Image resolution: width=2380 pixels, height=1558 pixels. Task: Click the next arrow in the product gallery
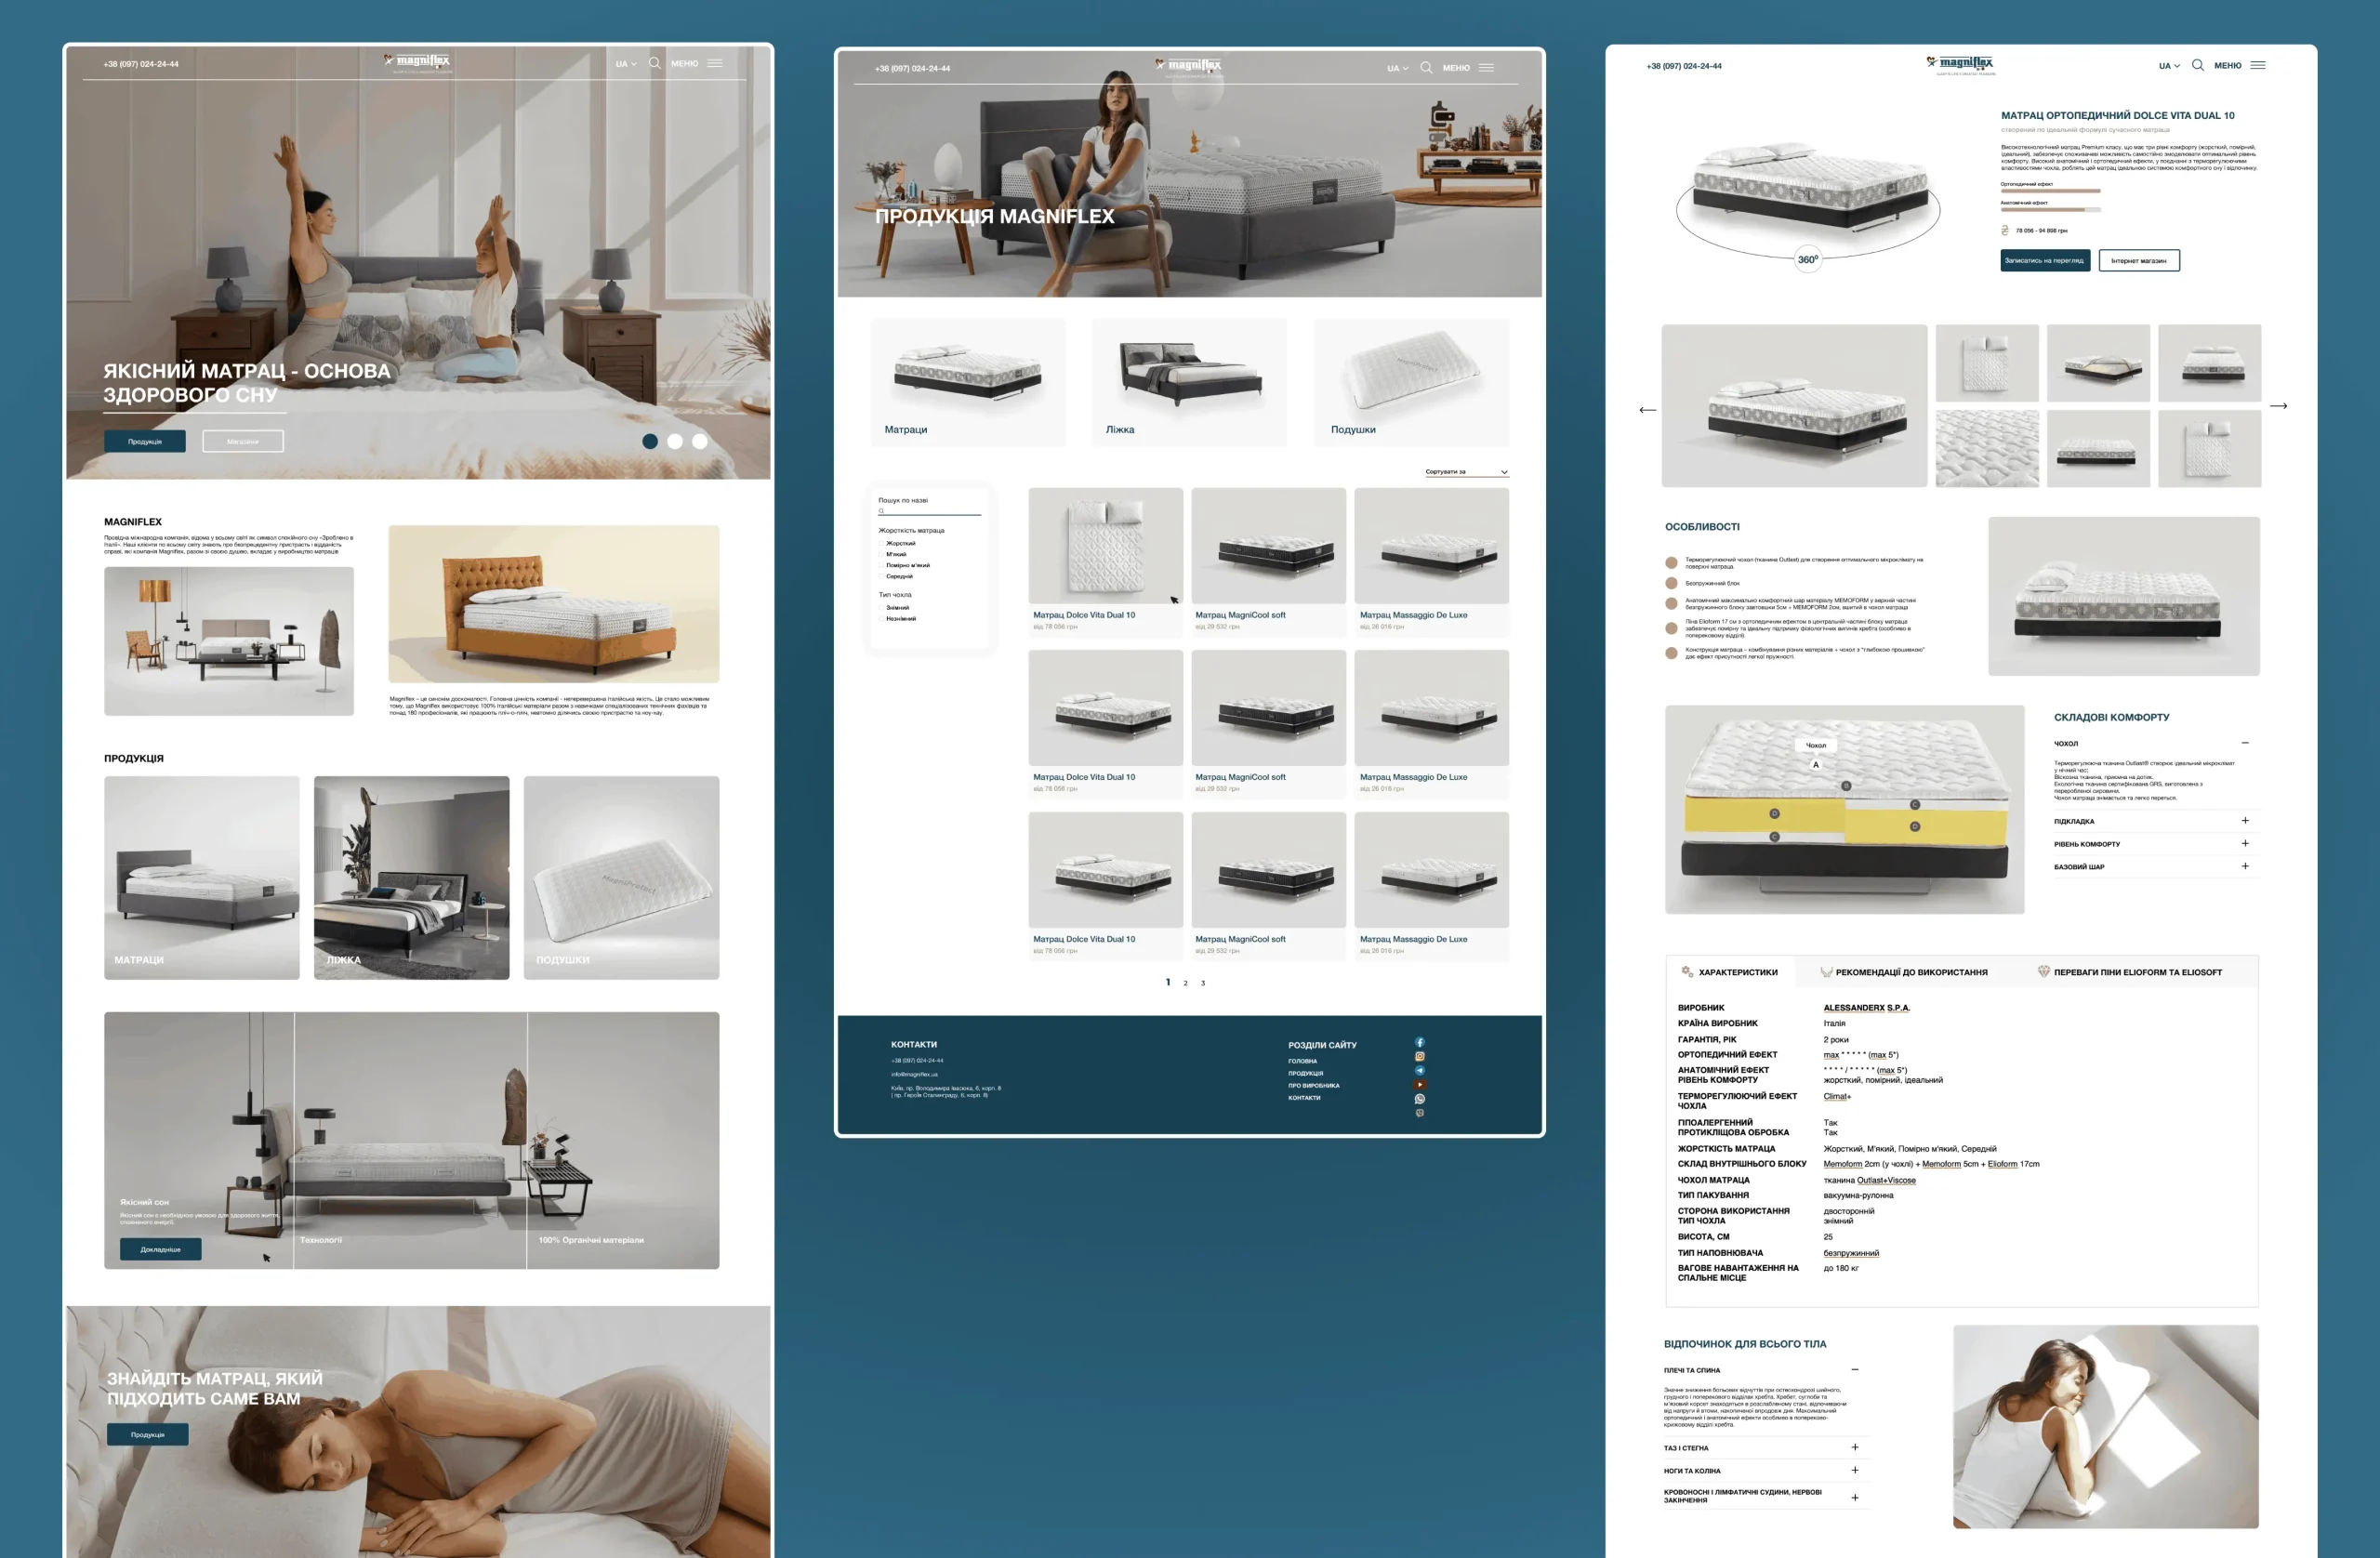click(2278, 406)
